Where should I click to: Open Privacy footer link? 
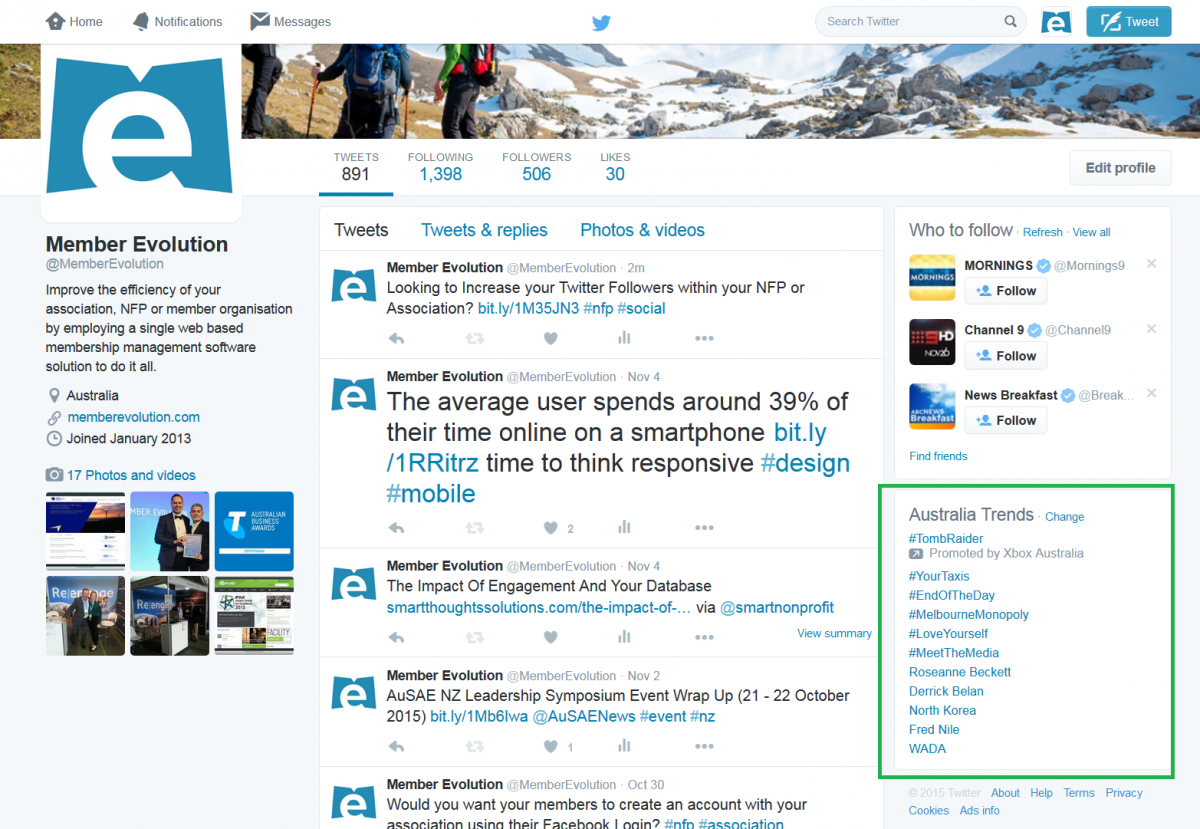point(1124,793)
